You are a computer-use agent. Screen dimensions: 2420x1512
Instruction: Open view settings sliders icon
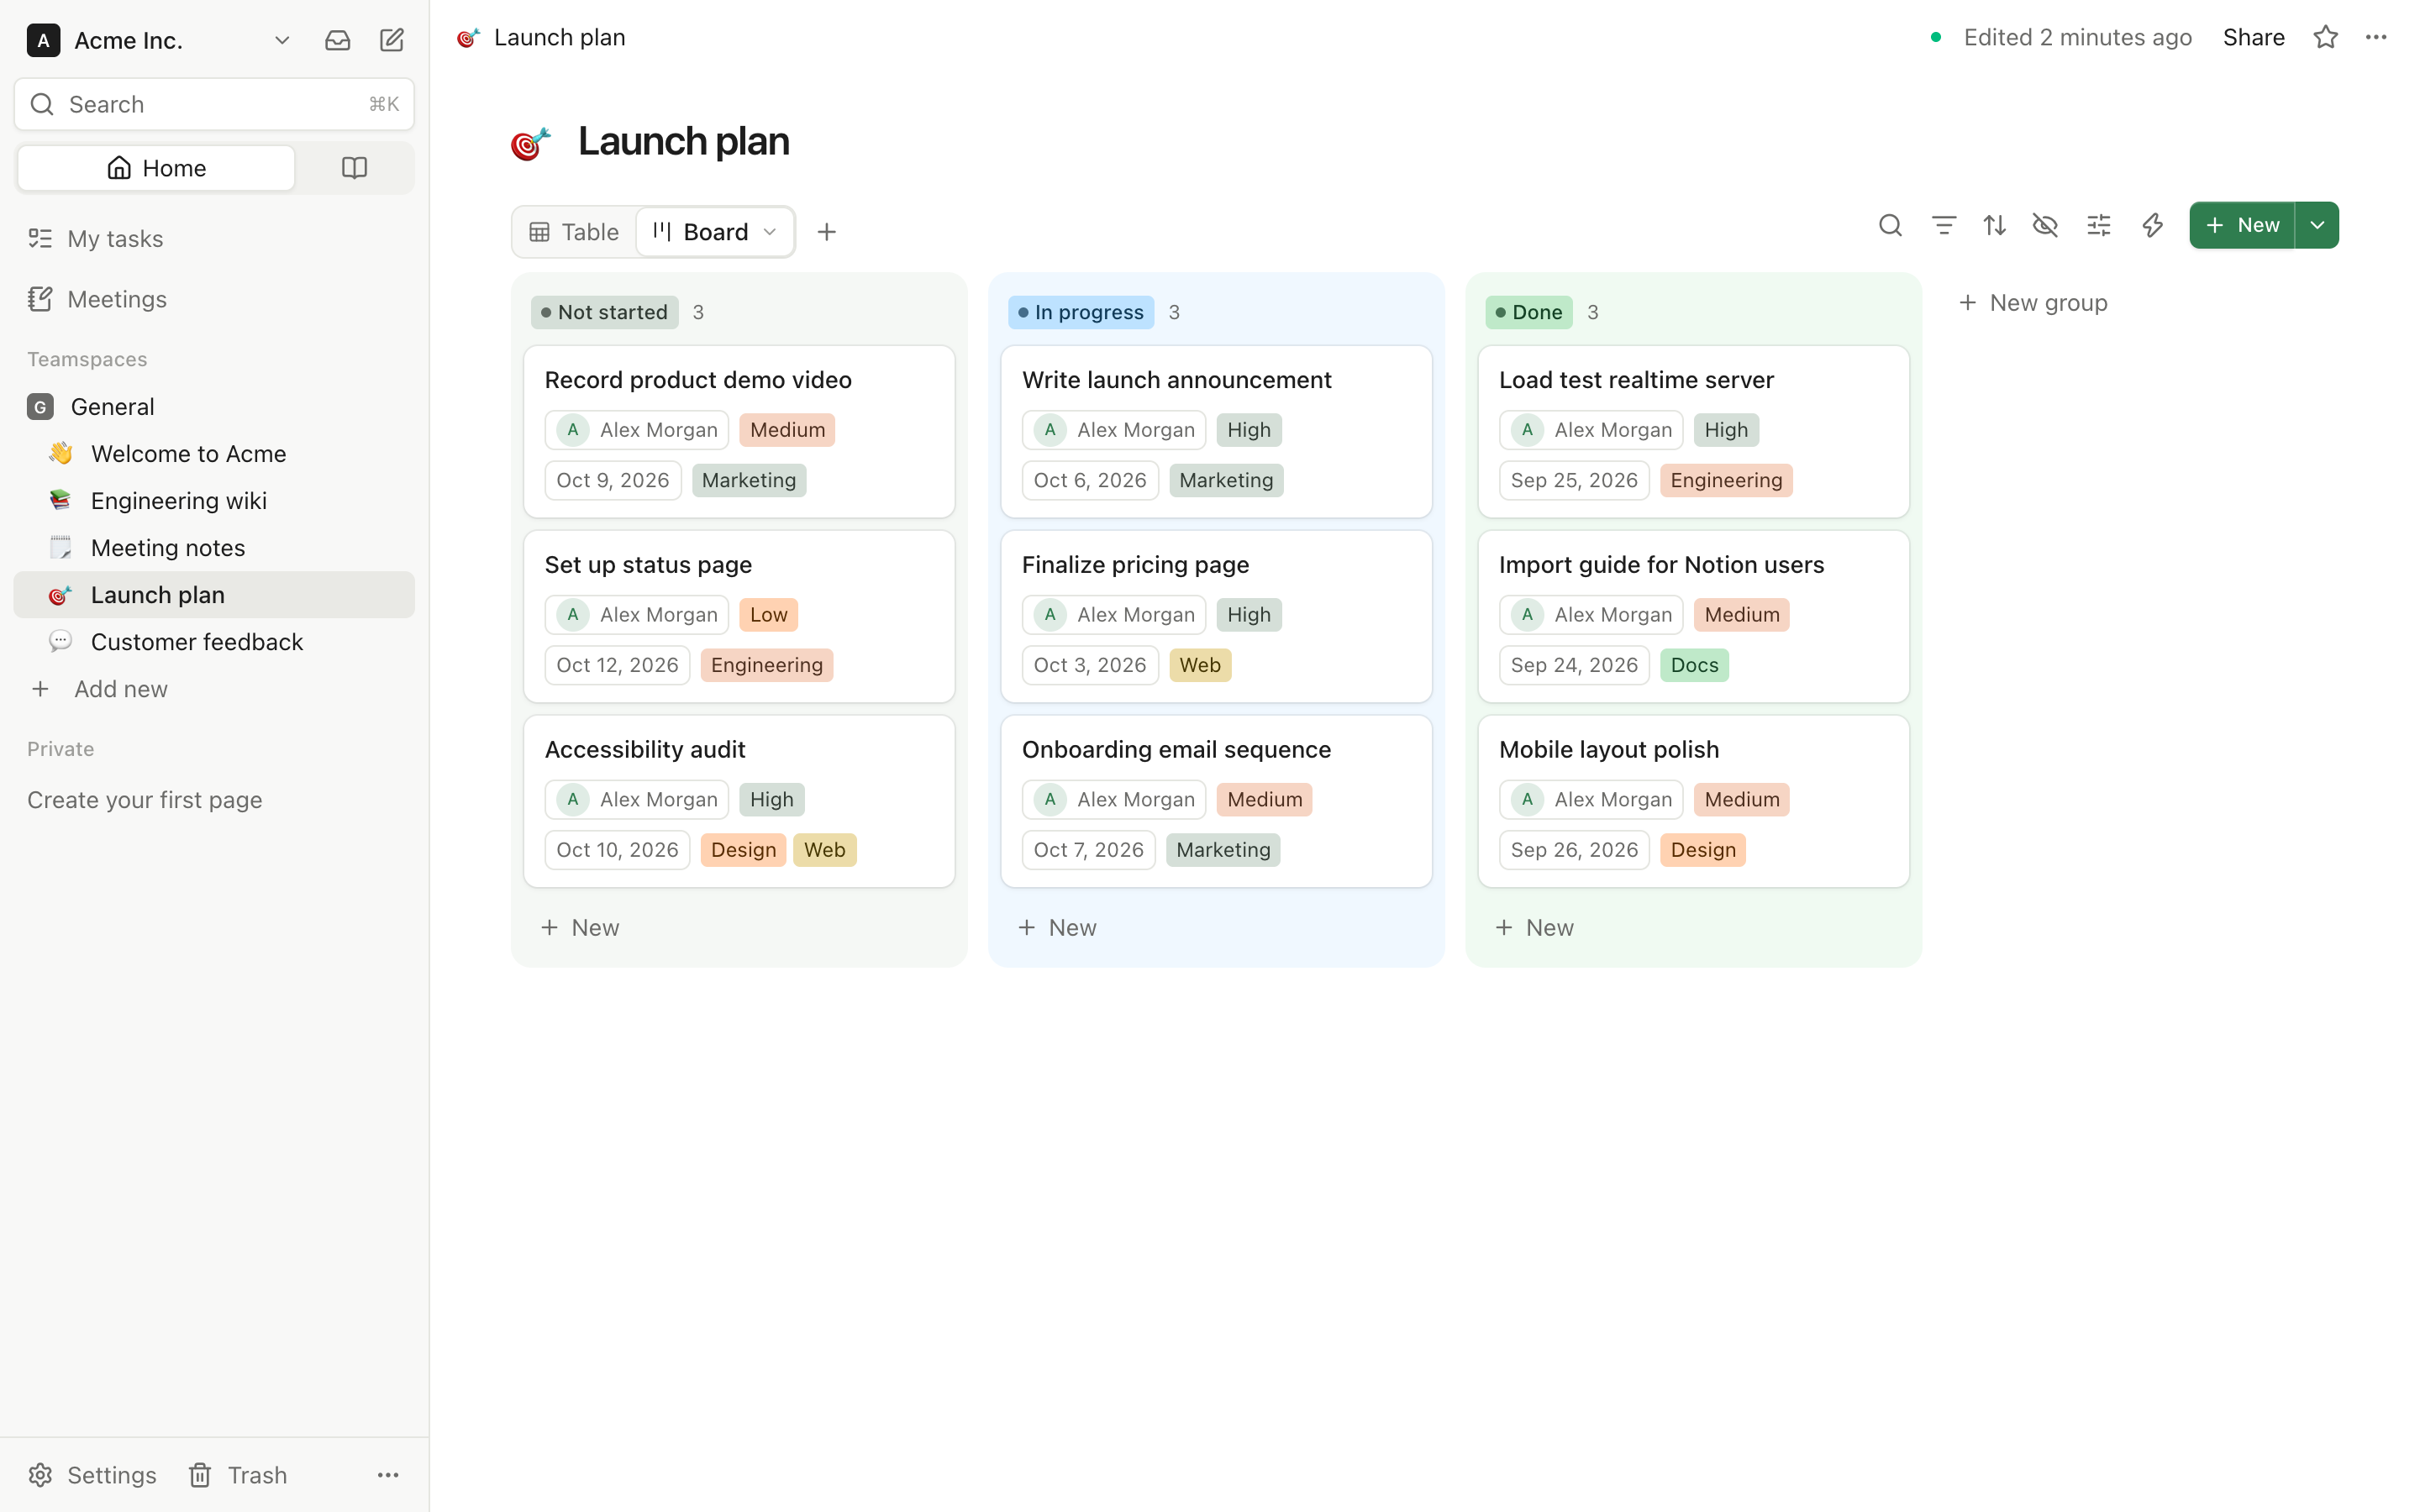coord(2099,225)
